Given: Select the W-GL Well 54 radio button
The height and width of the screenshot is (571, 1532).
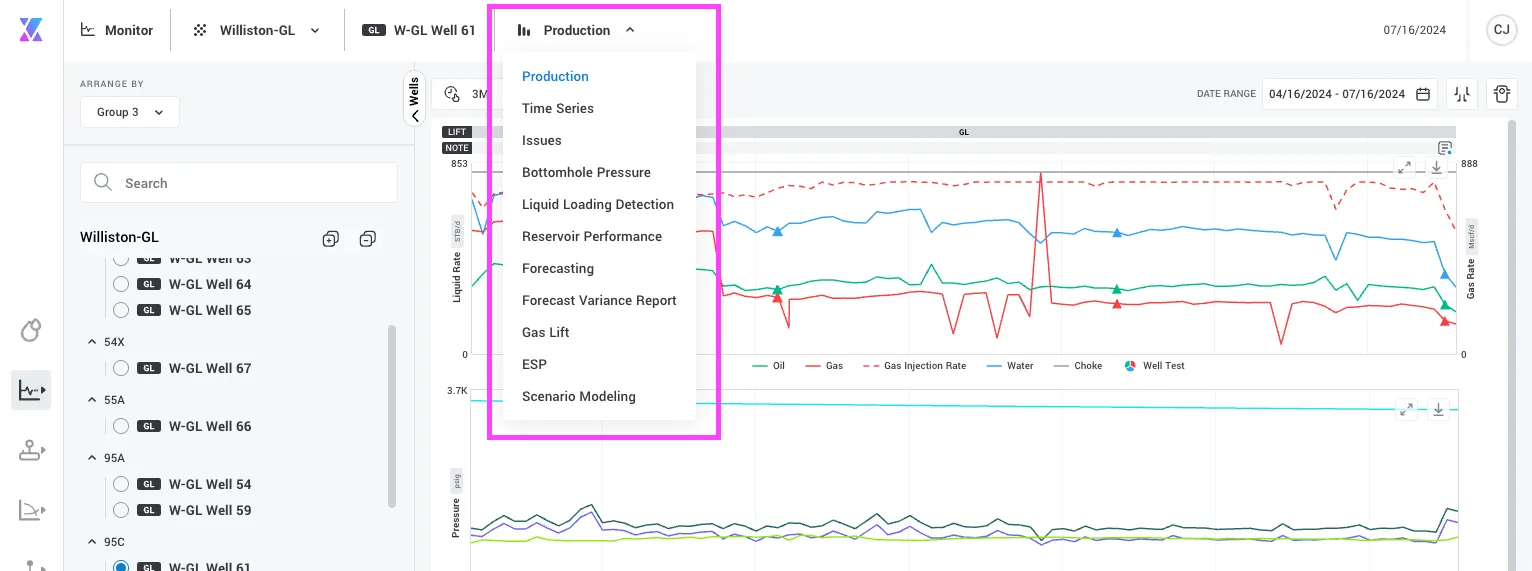Looking at the screenshot, I should (x=121, y=484).
